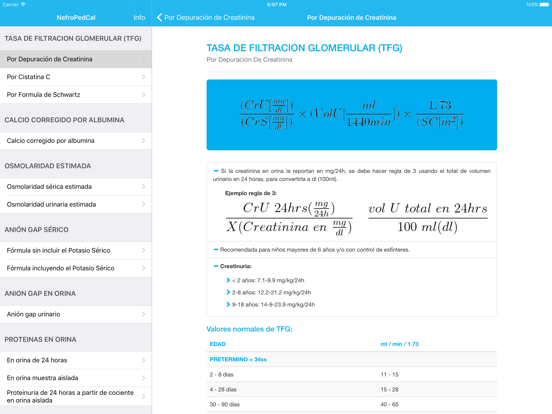The height and width of the screenshot is (414, 552).
Task: Open the Info button
Action: click(139, 18)
